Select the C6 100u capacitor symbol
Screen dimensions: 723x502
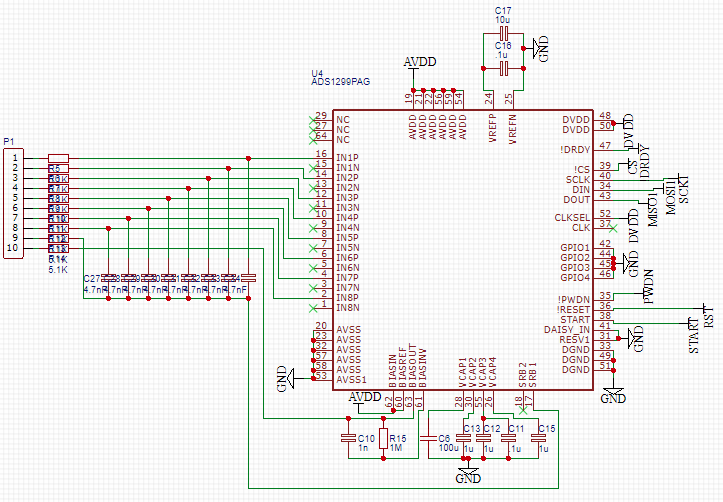click(x=428, y=438)
